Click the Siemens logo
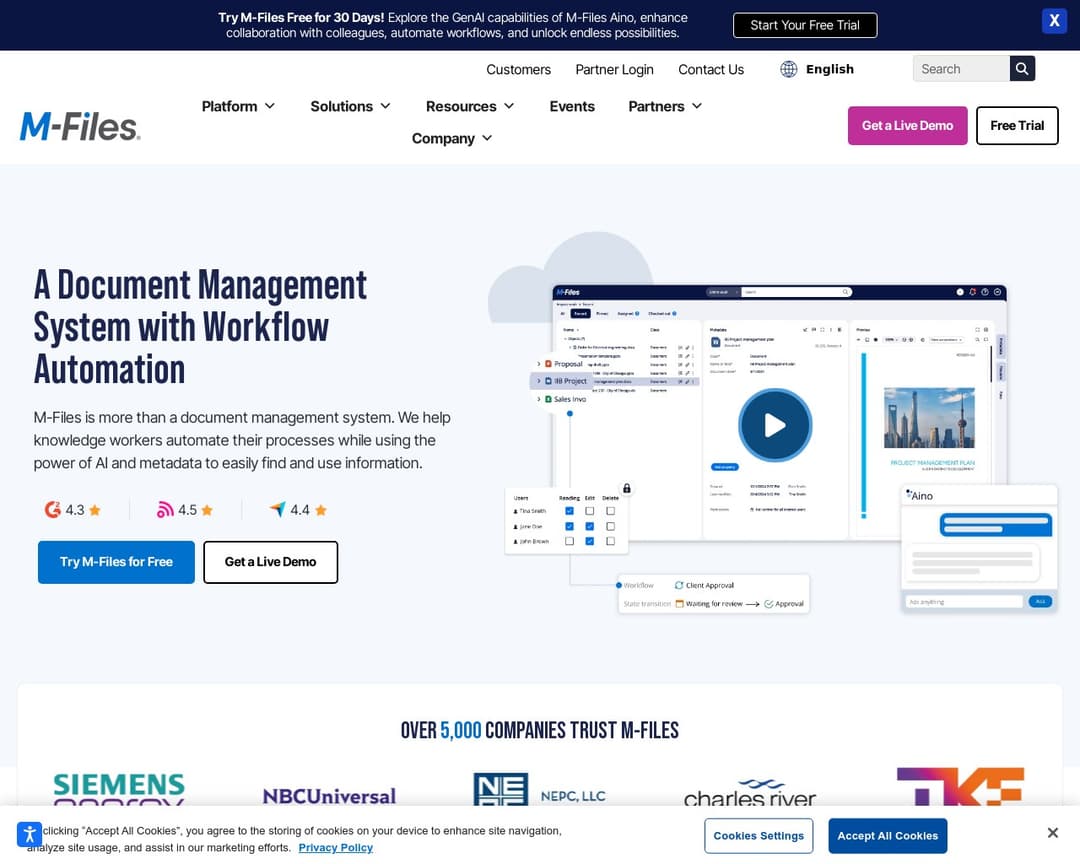The width and height of the screenshot is (1080, 864). (119, 789)
